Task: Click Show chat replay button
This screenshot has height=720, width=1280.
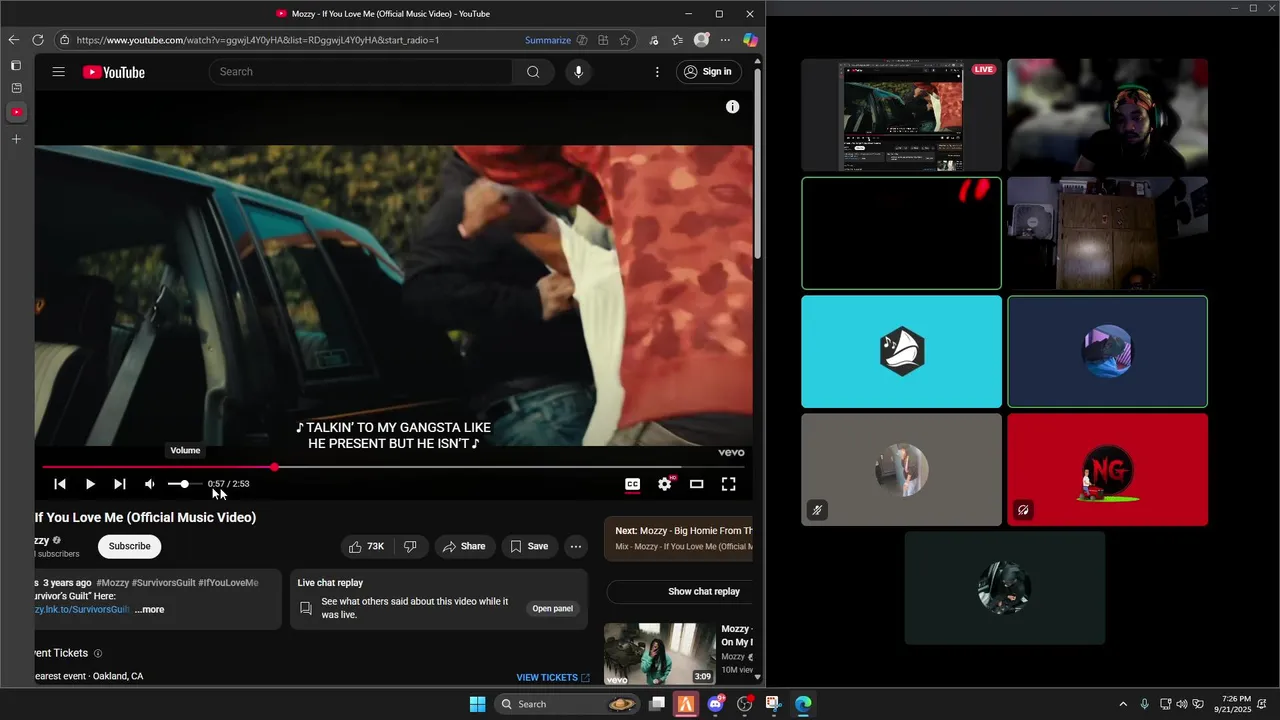Action: [x=680, y=591]
